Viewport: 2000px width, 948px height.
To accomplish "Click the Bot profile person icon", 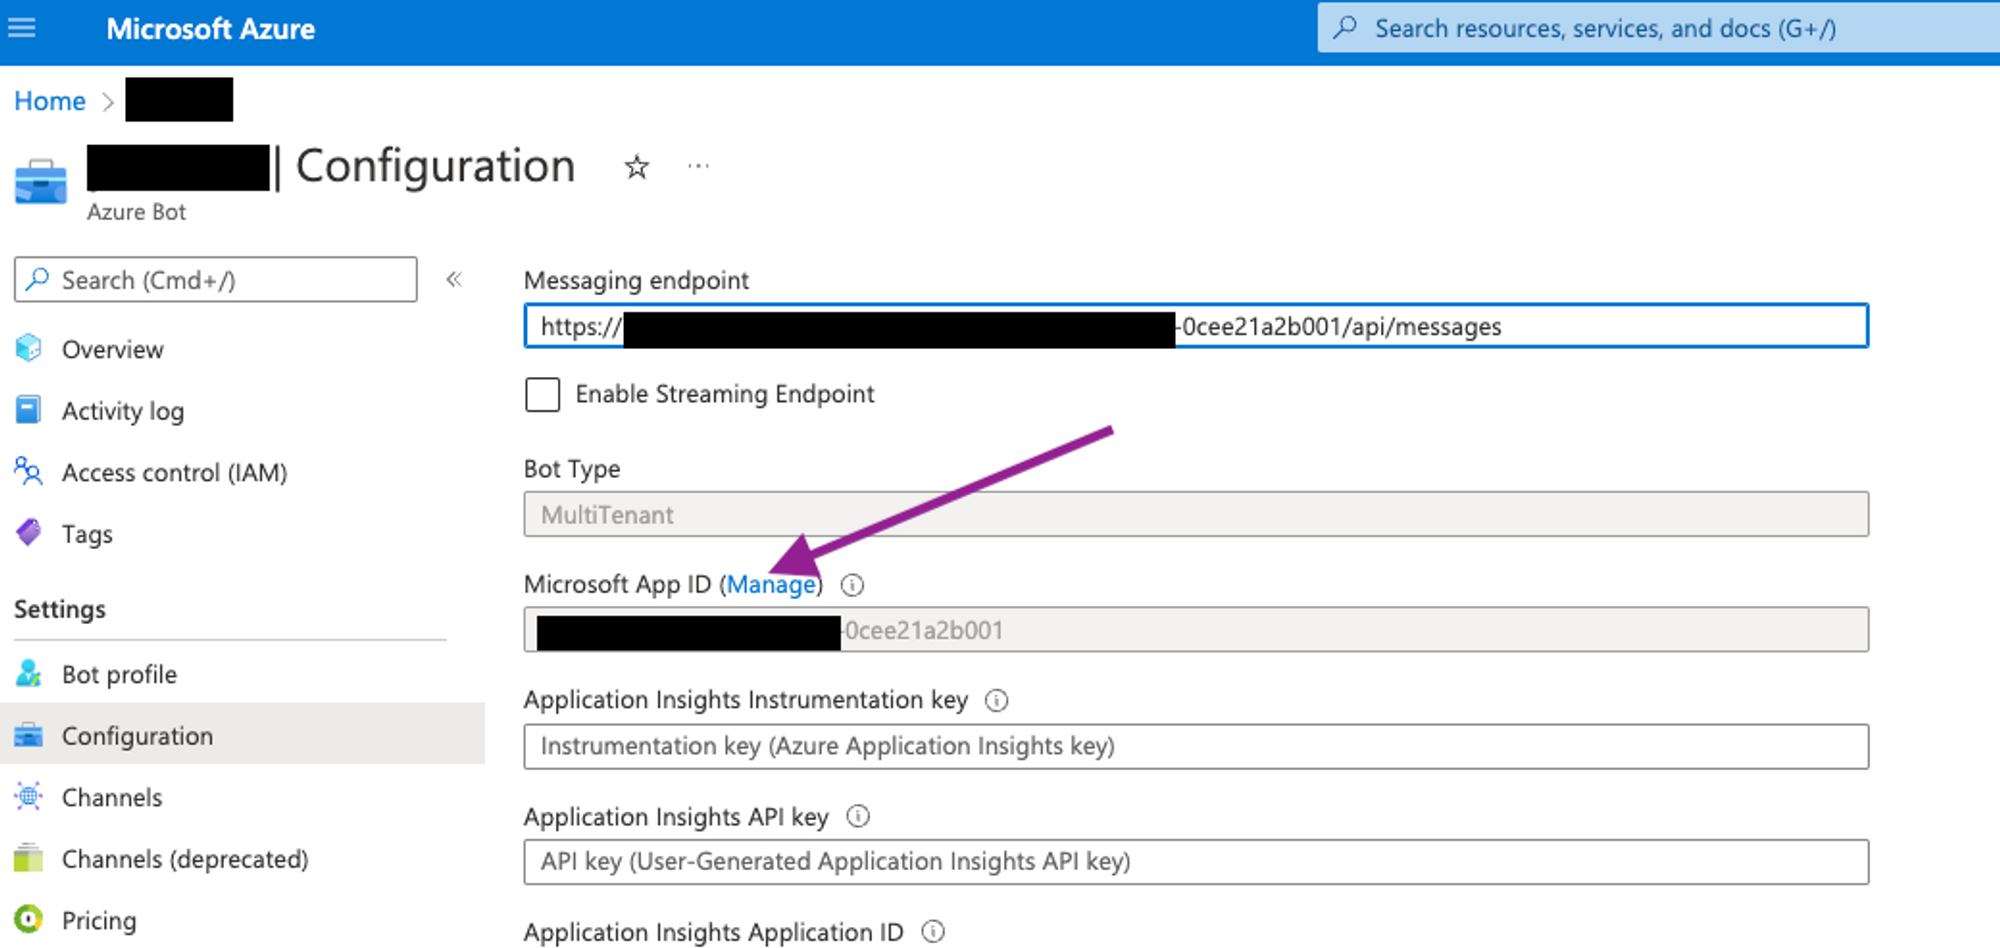I will pos(29,673).
